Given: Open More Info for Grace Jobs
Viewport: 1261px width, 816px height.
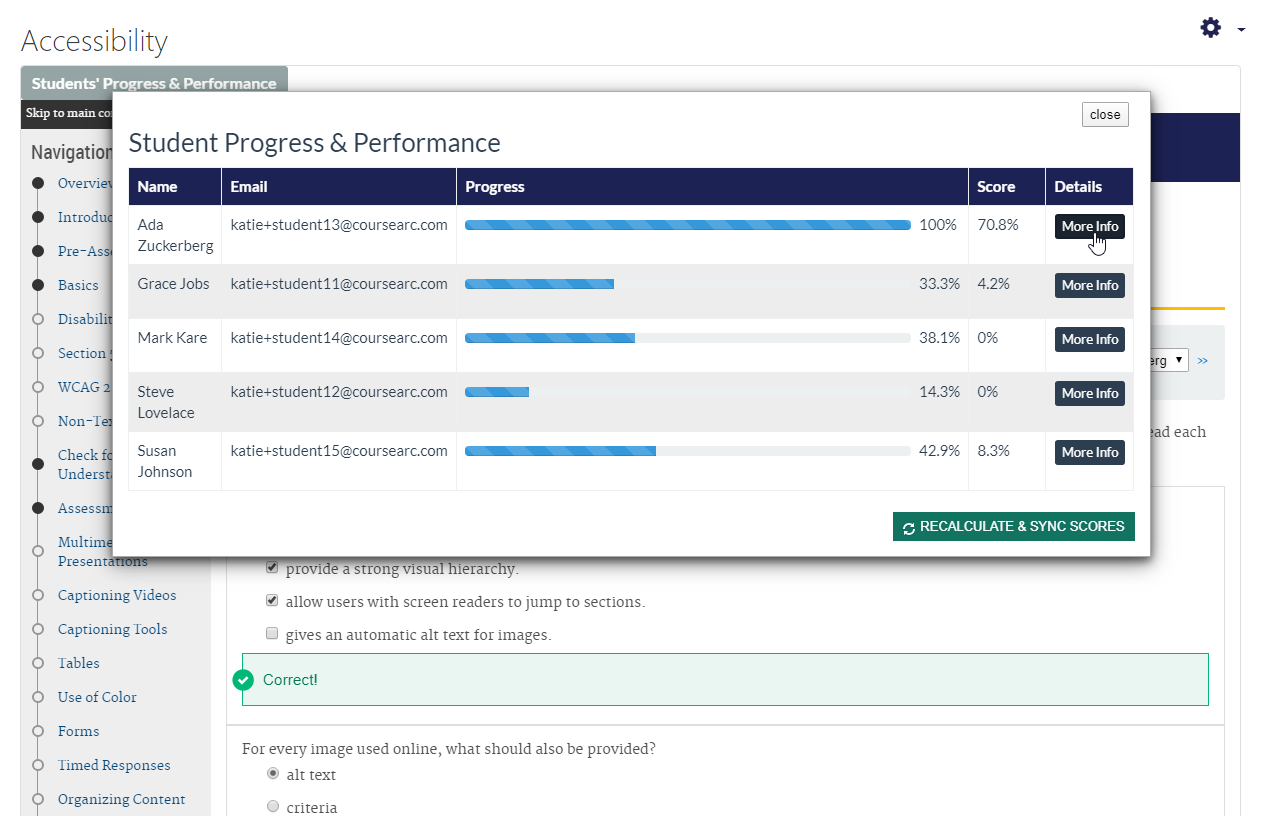Looking at the screenshot, I should coord(1090,285).
